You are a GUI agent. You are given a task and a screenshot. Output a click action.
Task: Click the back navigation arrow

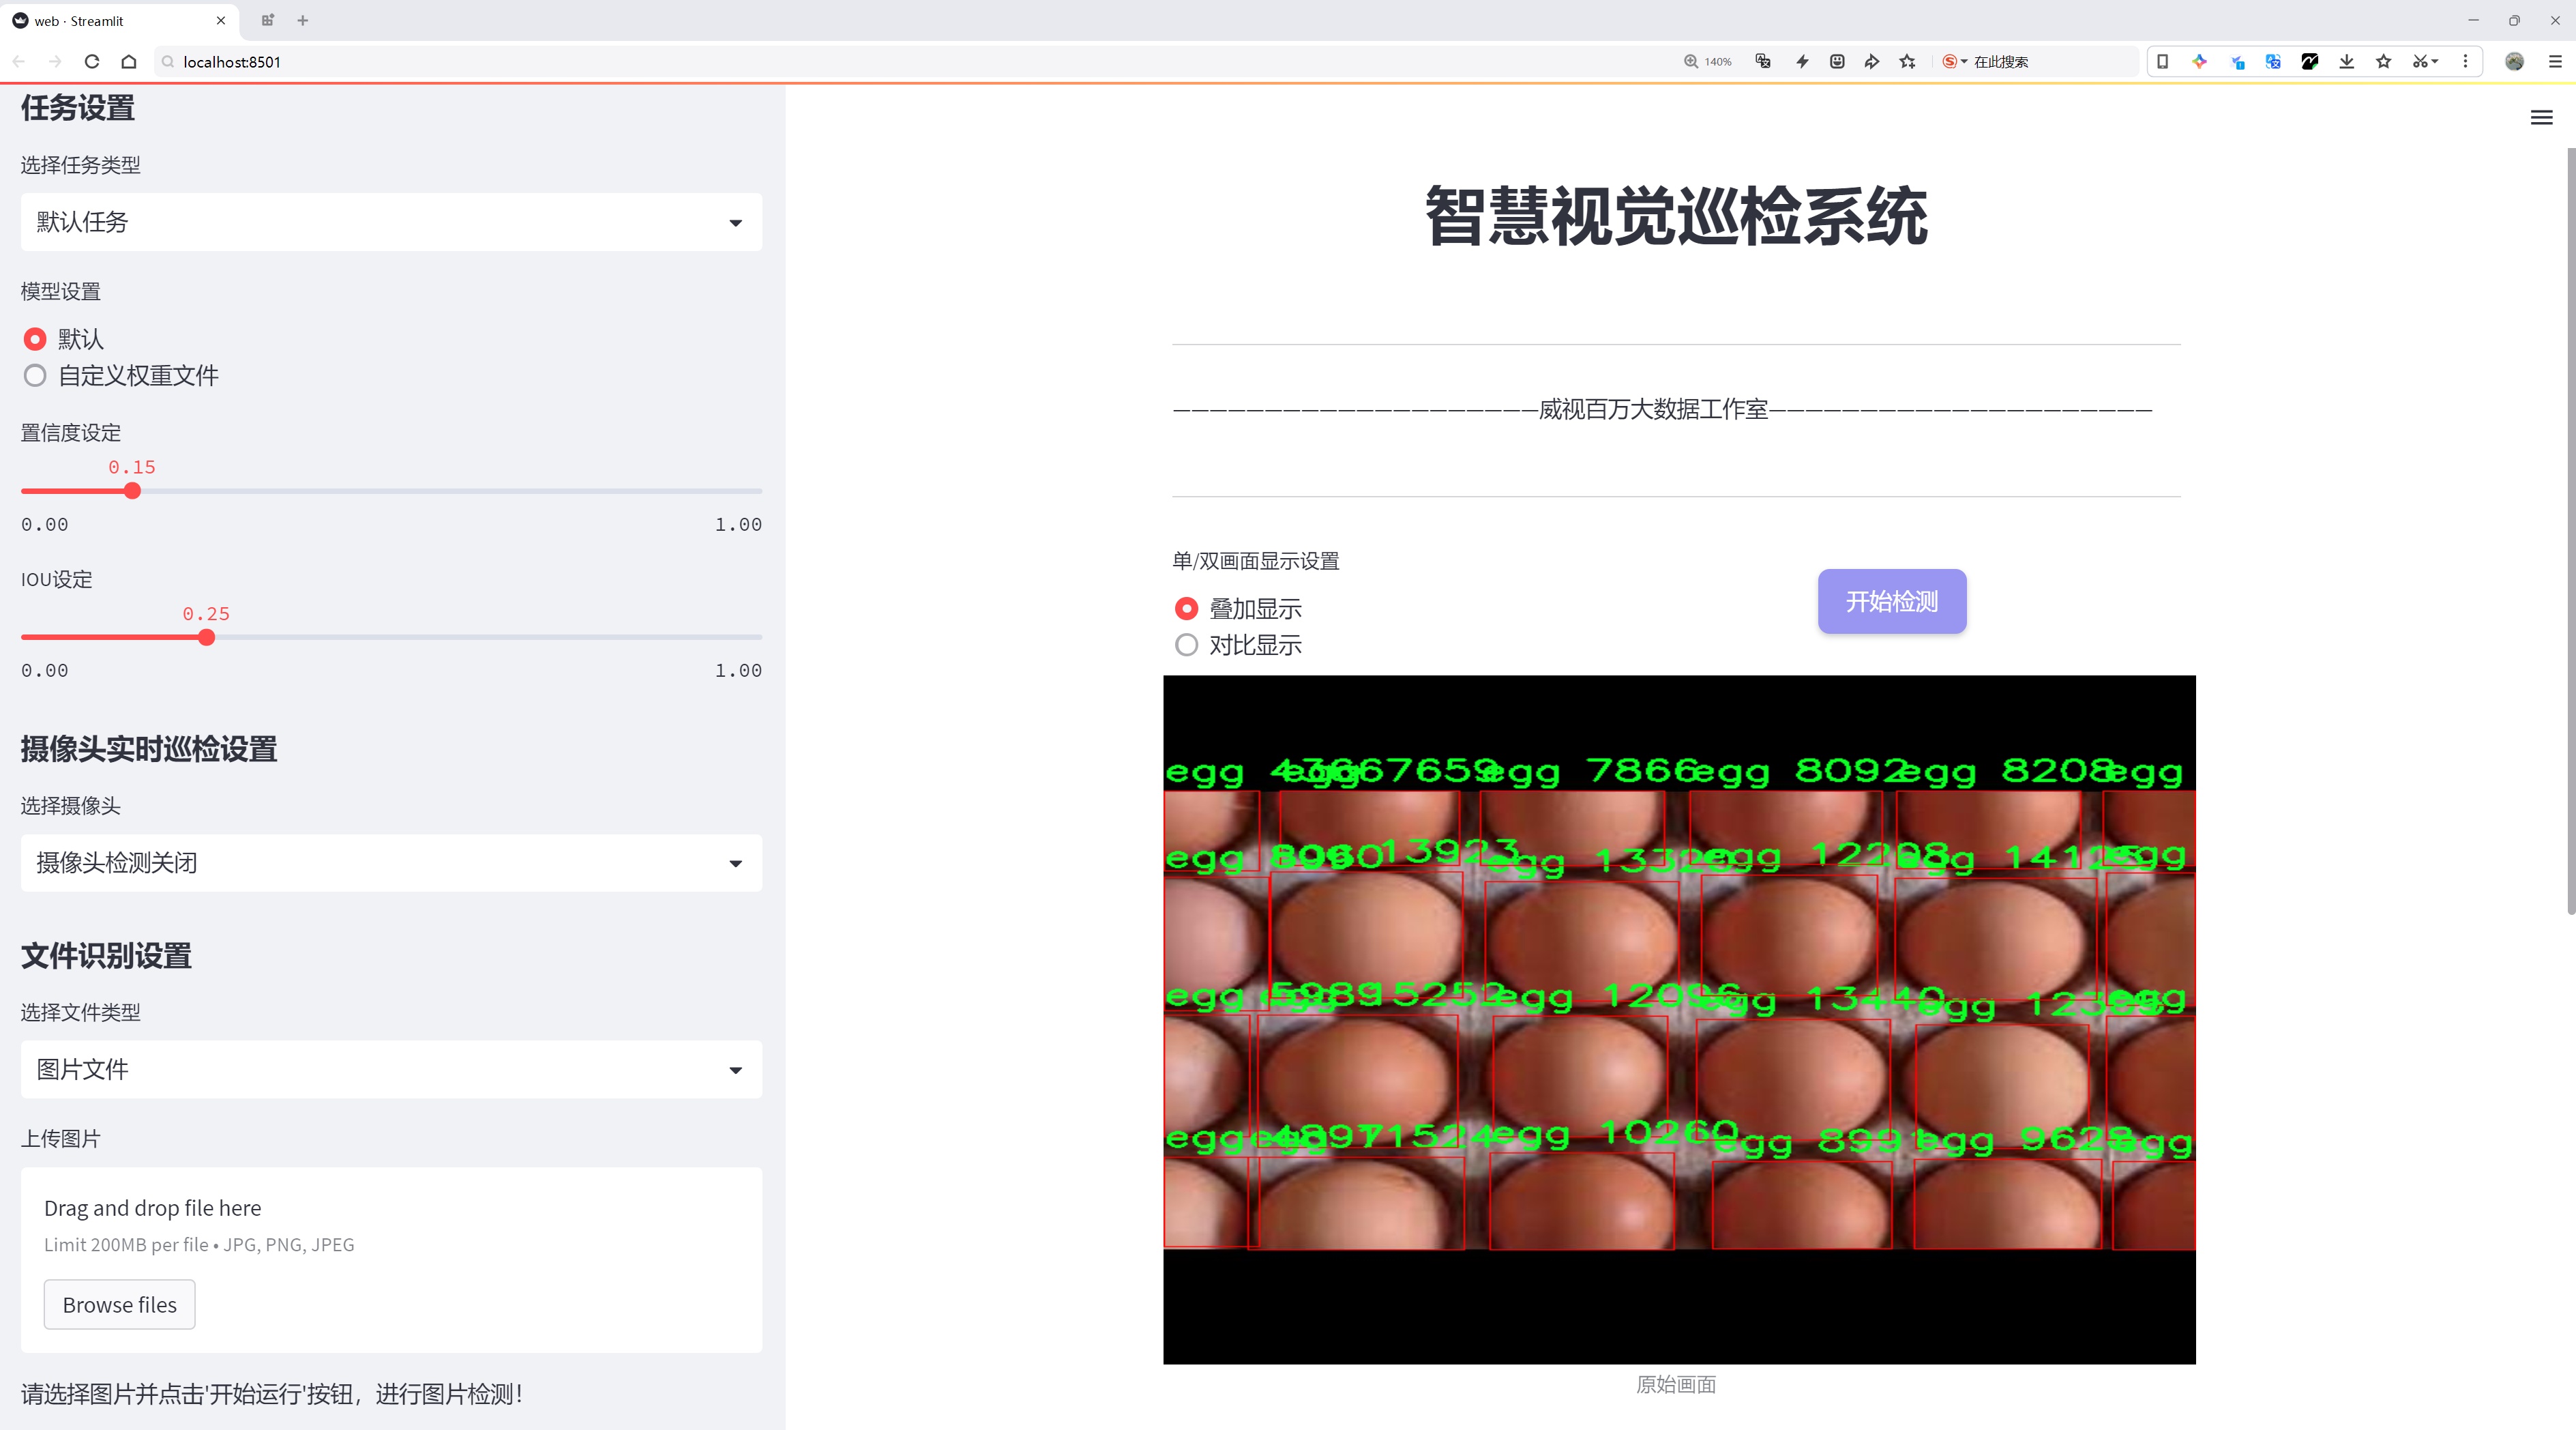19,62
